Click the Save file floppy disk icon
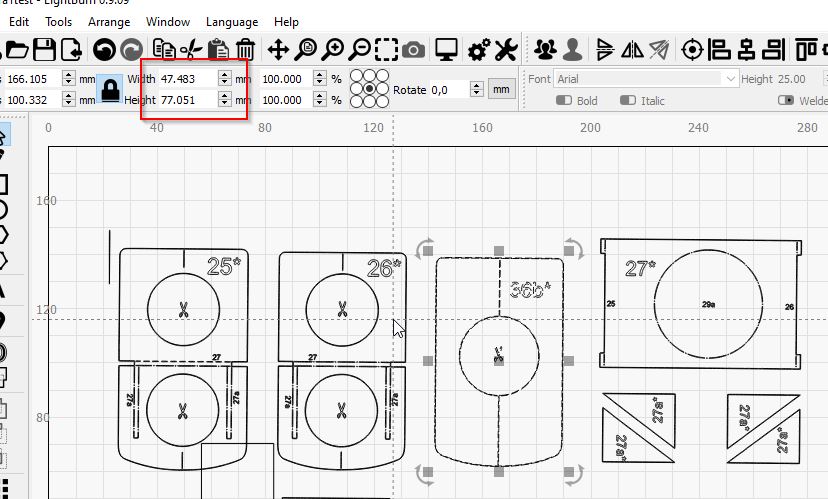This screenshot has height=499, width=828. tap(44, 49)
